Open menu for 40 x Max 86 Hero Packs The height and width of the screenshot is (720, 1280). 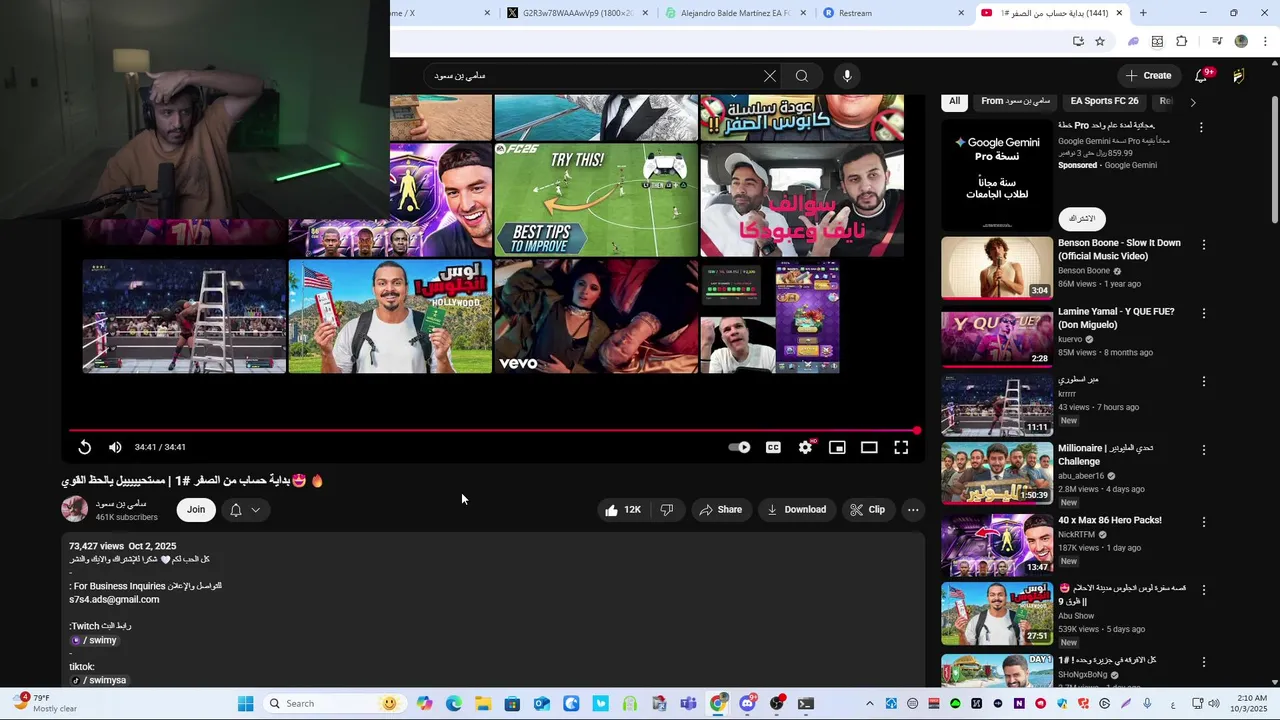1203,522
